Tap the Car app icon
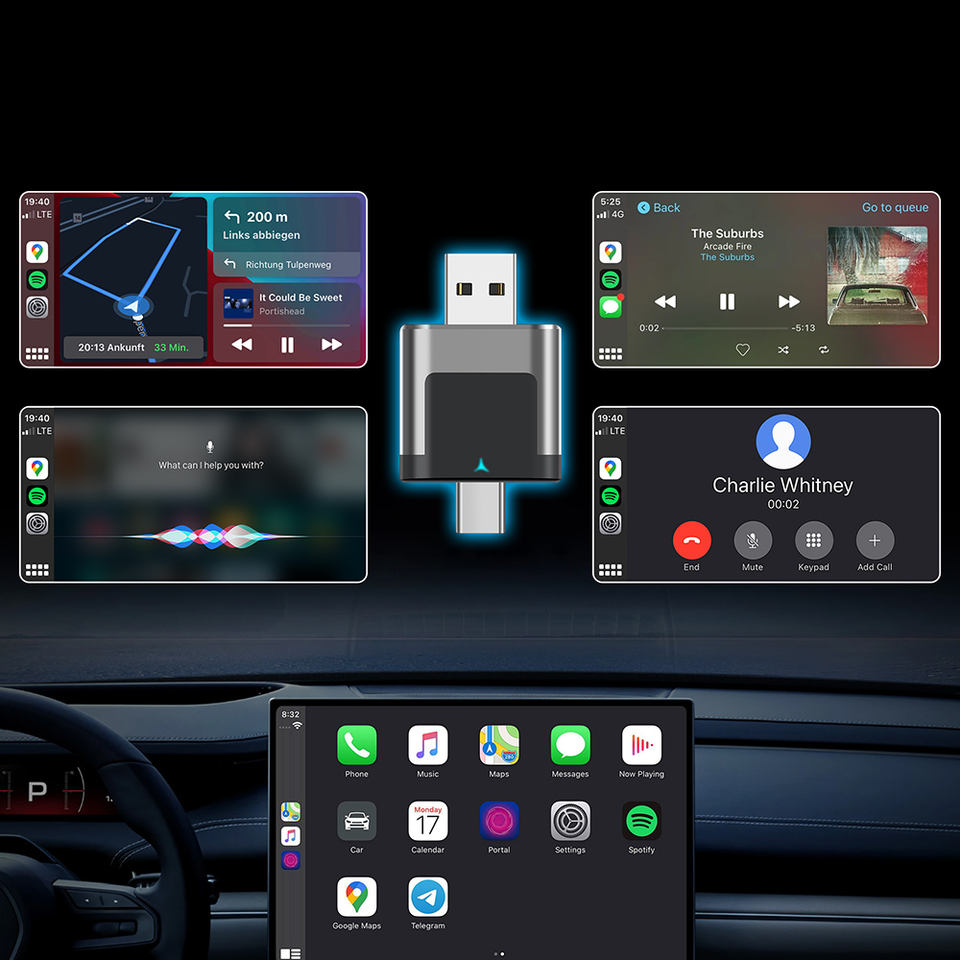The width and height of the screenshot is (960, 960). 356,820
